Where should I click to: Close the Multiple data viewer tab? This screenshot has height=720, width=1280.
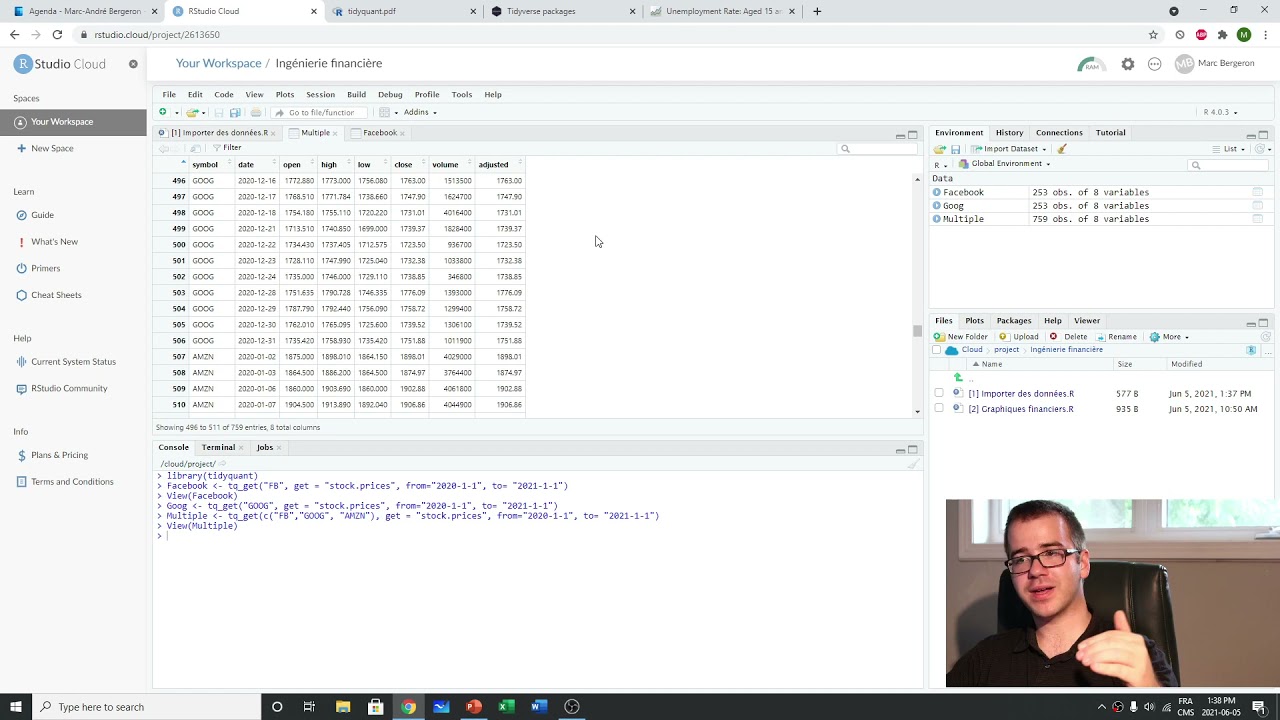coord(335,133)
